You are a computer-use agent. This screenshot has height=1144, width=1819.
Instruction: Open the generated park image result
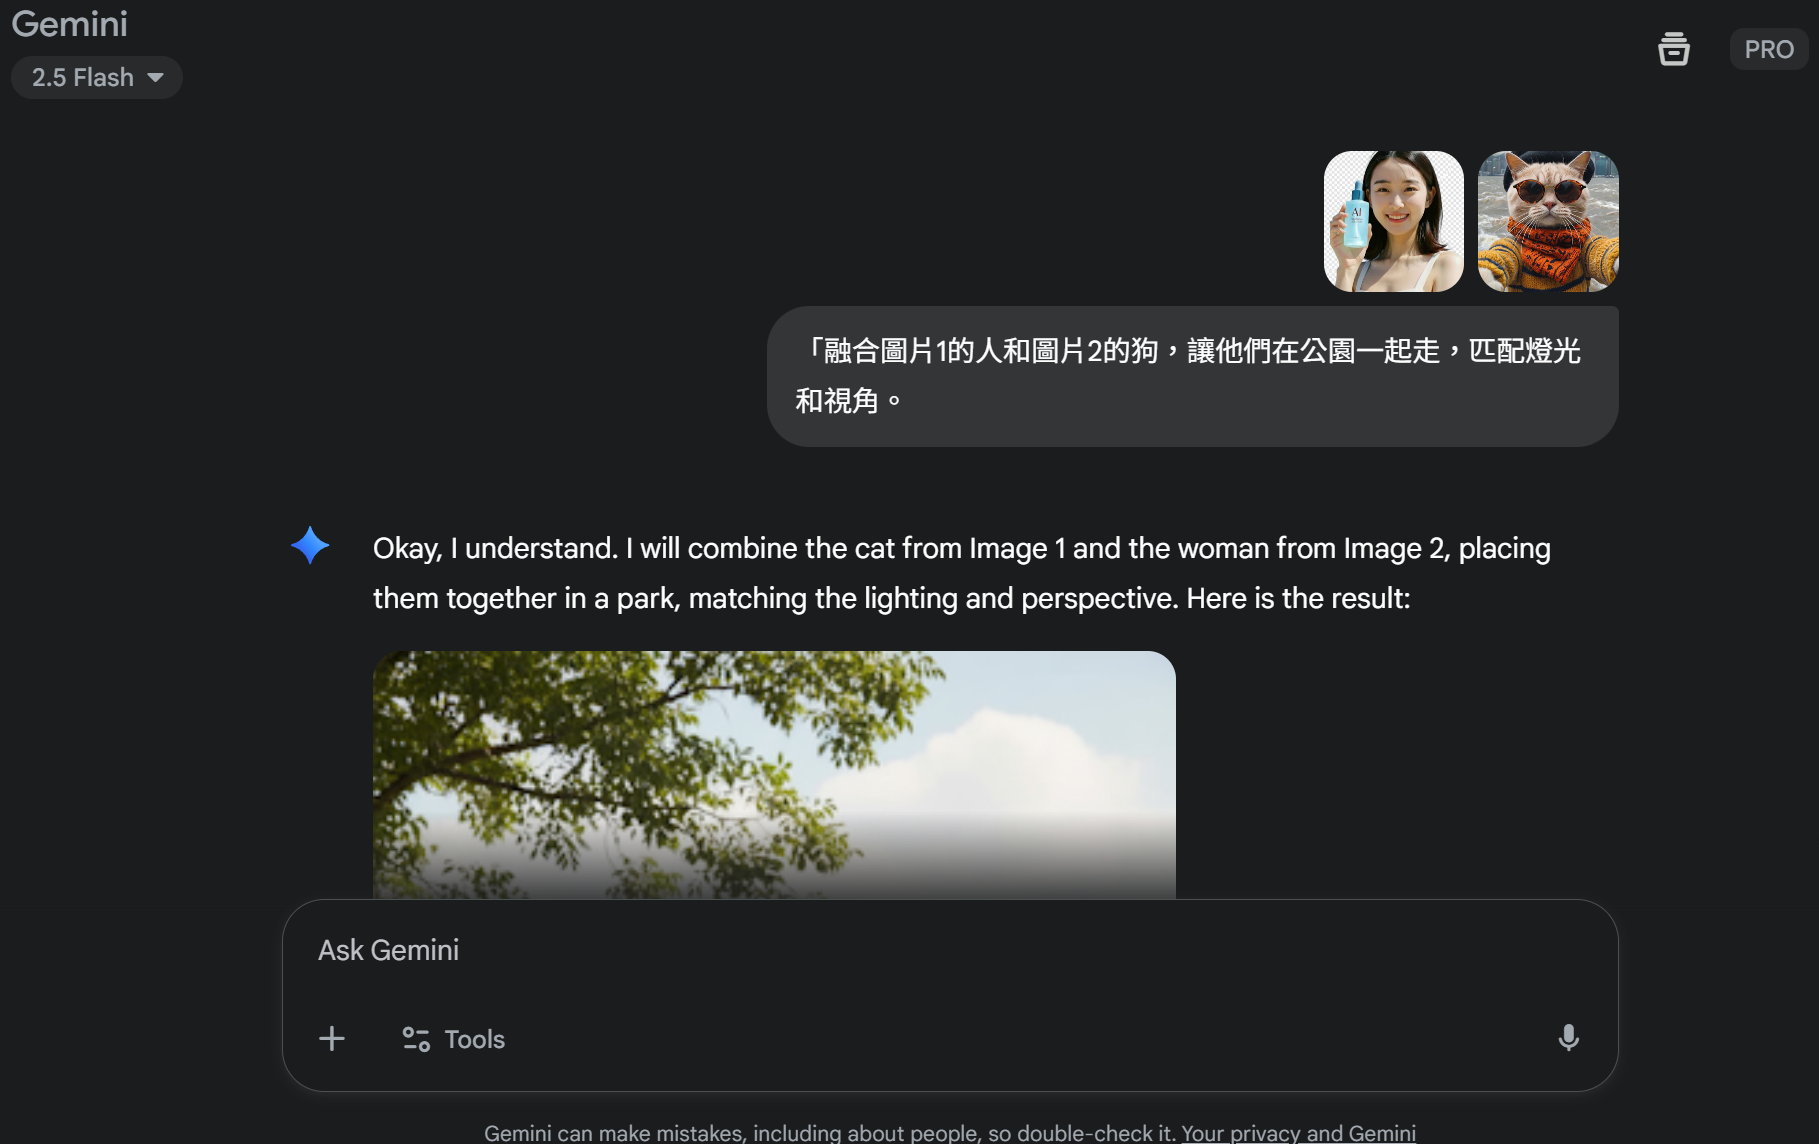click(x=774, y=775)
